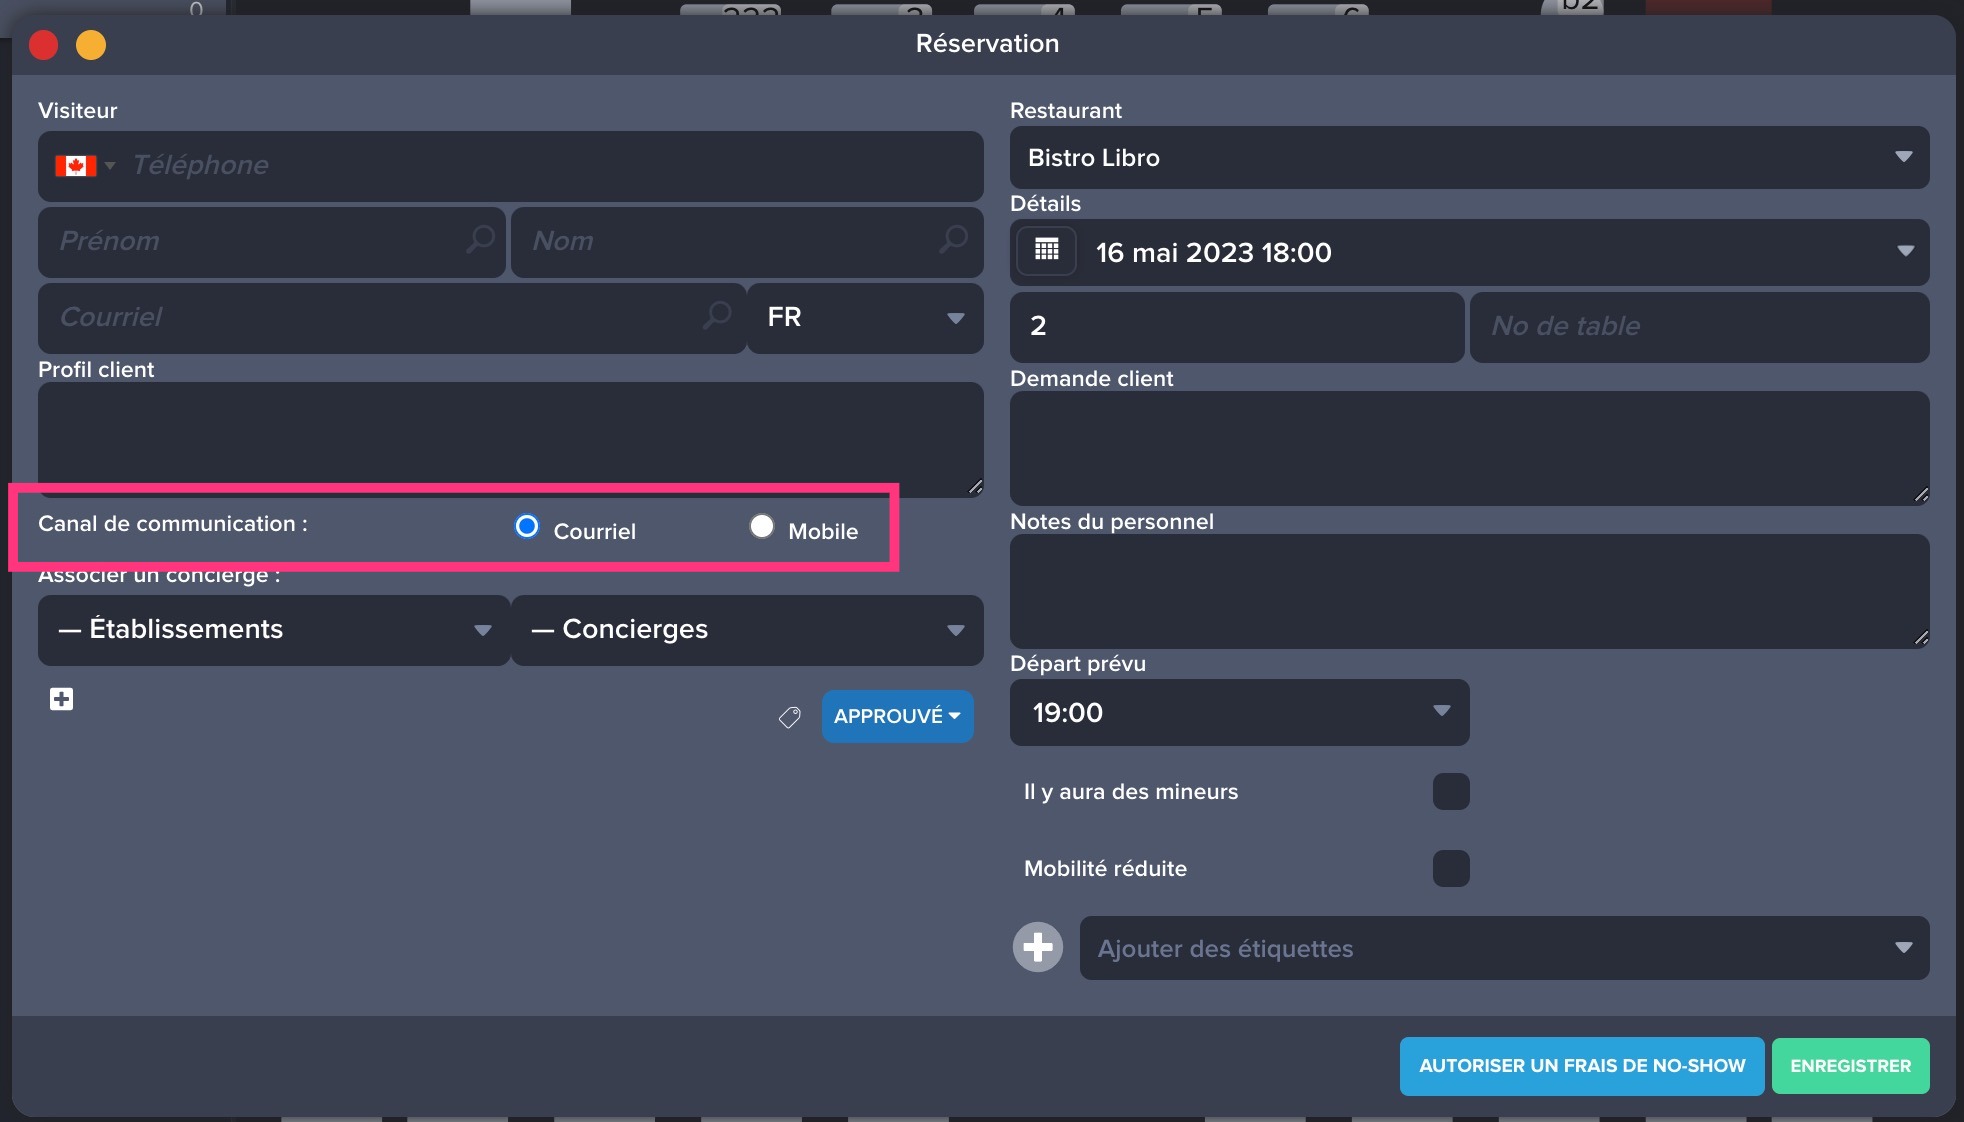Screen dimensions: 1964x1122
Task: Expand the Départ prévu 19:00 dropdown
Action: tap(1238, 712)
